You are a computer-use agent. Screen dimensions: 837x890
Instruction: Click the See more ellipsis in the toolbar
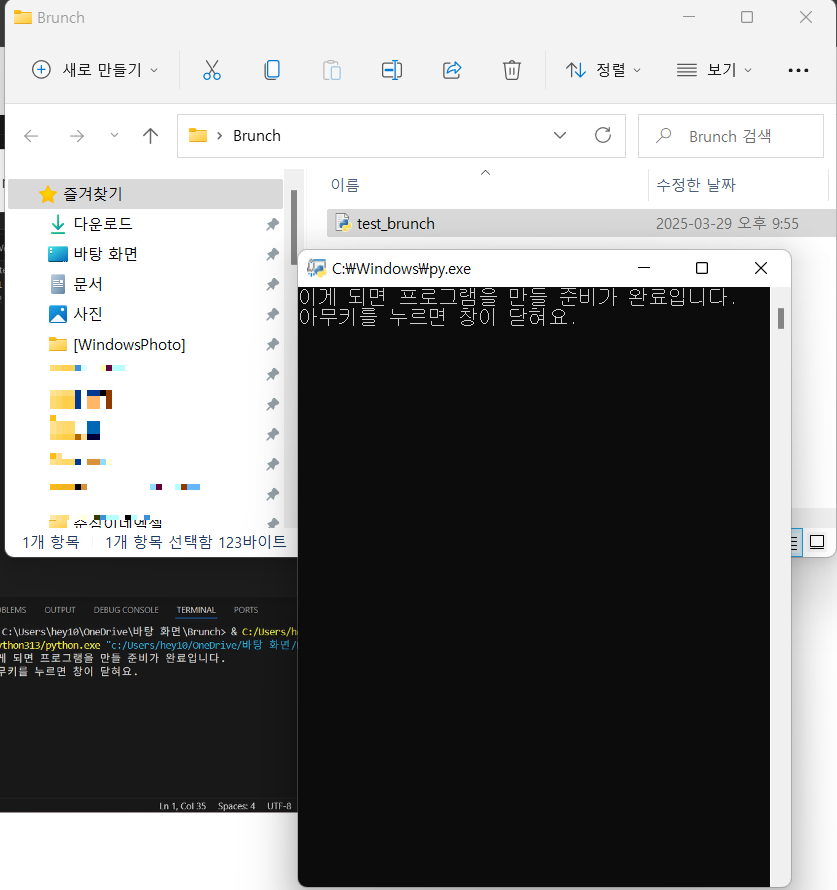pyautogui.click(x=798, y=70)
